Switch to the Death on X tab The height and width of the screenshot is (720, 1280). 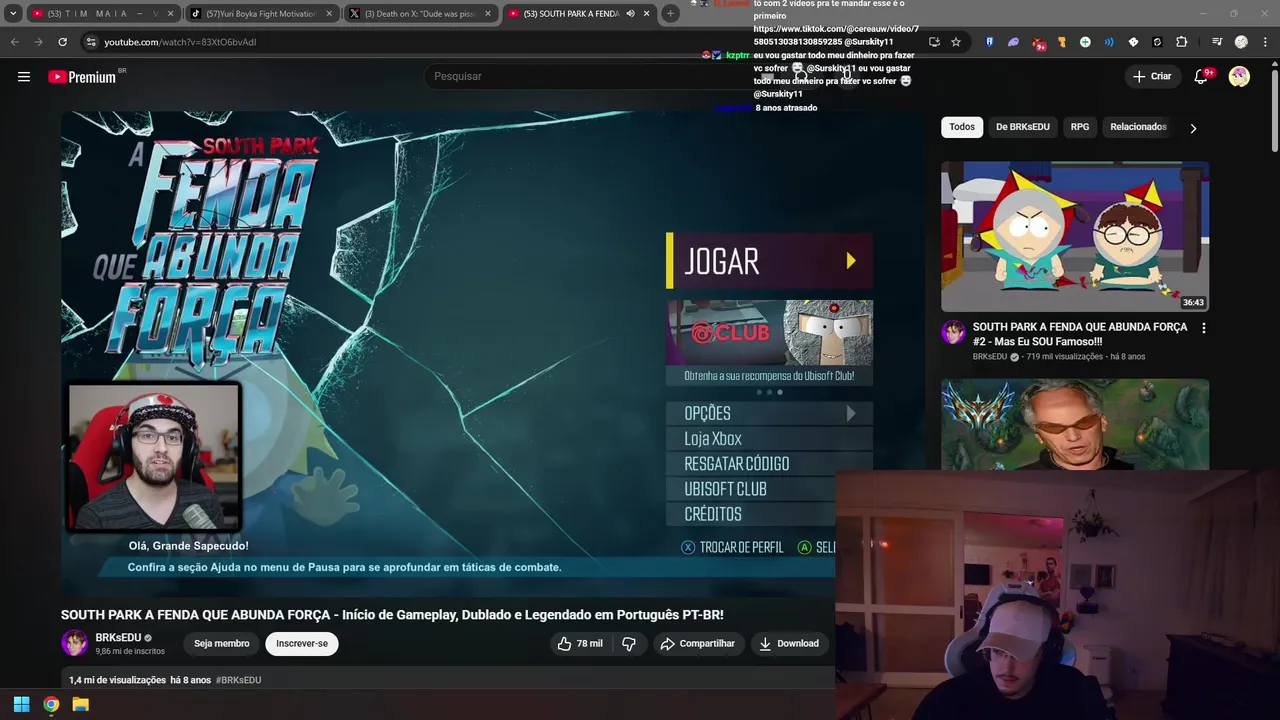click(420, 13)
